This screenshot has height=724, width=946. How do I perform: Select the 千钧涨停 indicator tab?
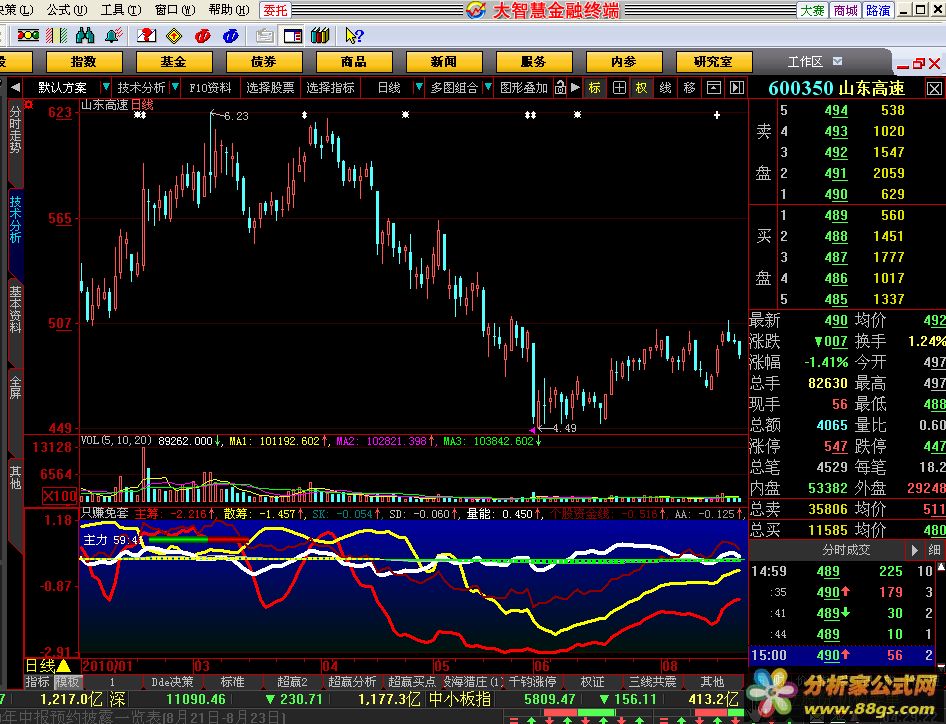(x=532, y=682)
